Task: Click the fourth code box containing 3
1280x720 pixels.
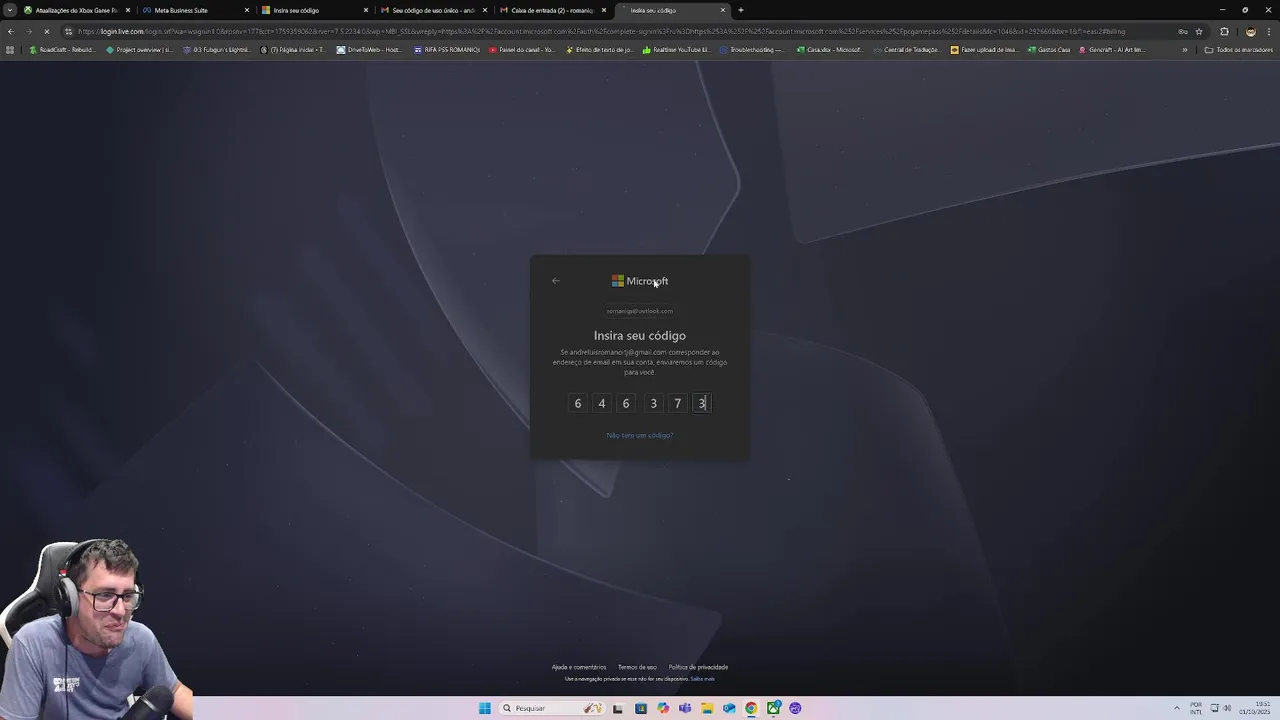Action: [x=653, y=403]
